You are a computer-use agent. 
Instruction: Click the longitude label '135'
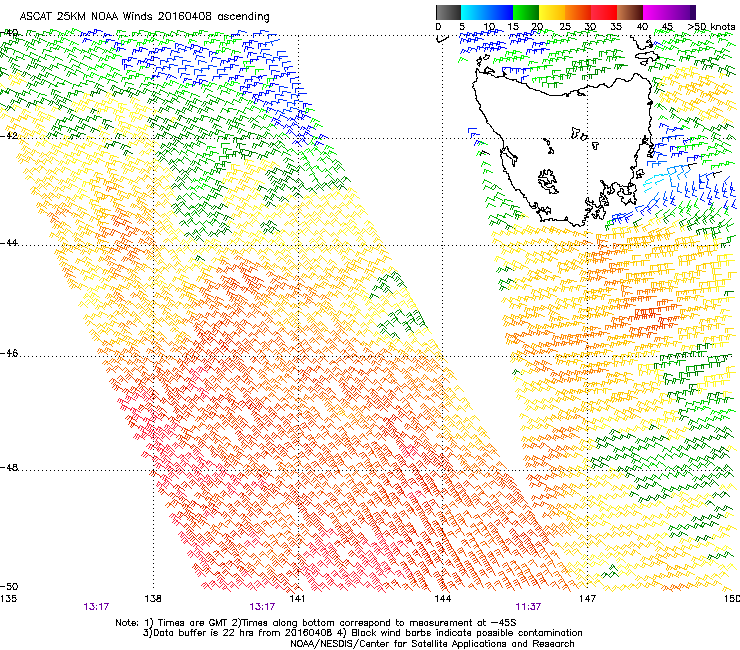pyautogui.click(x=8, y=599)
